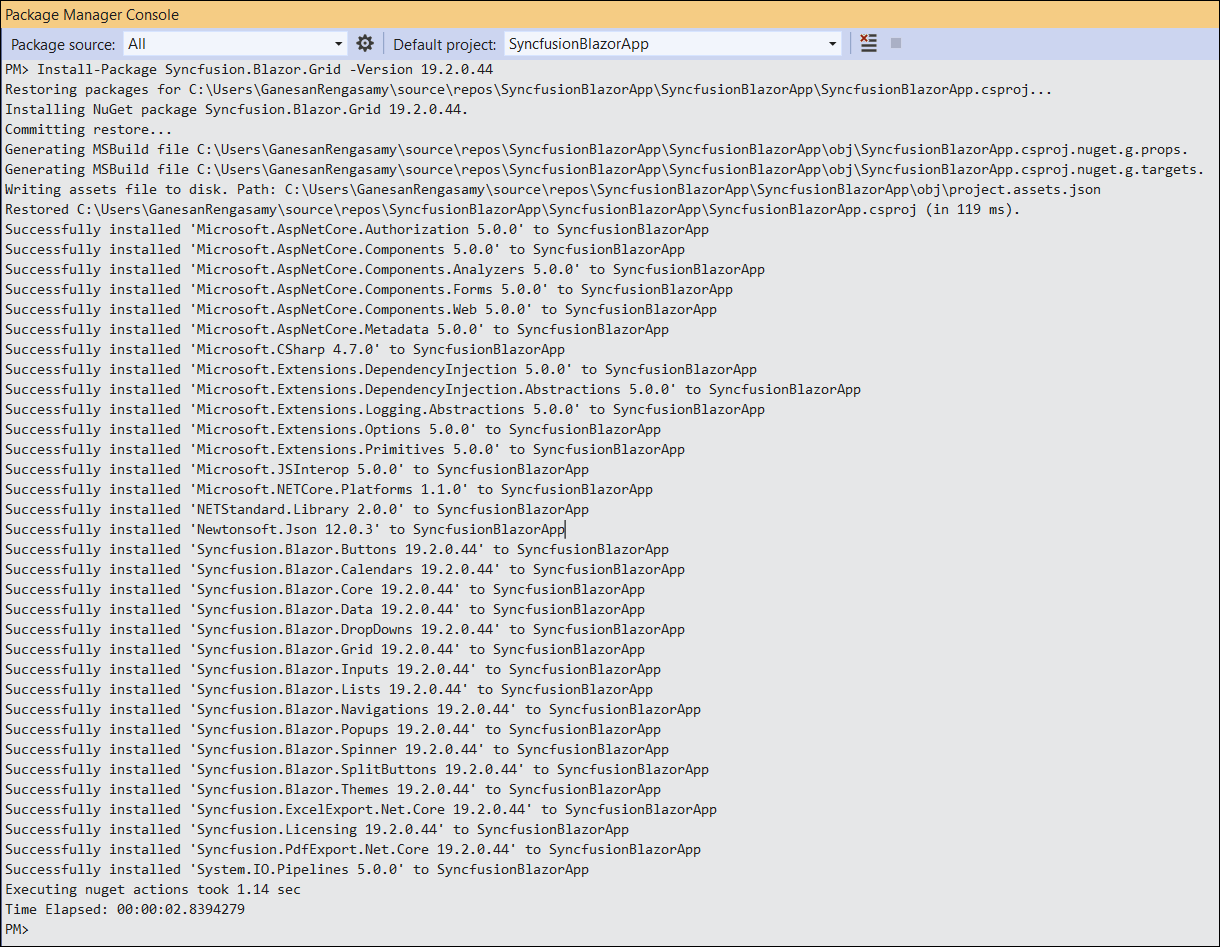Click the Microsoft.AspNetCore.Authorization 5.0.0 installed line
This screenshot has width=1220, height=947.
(357, 229)
